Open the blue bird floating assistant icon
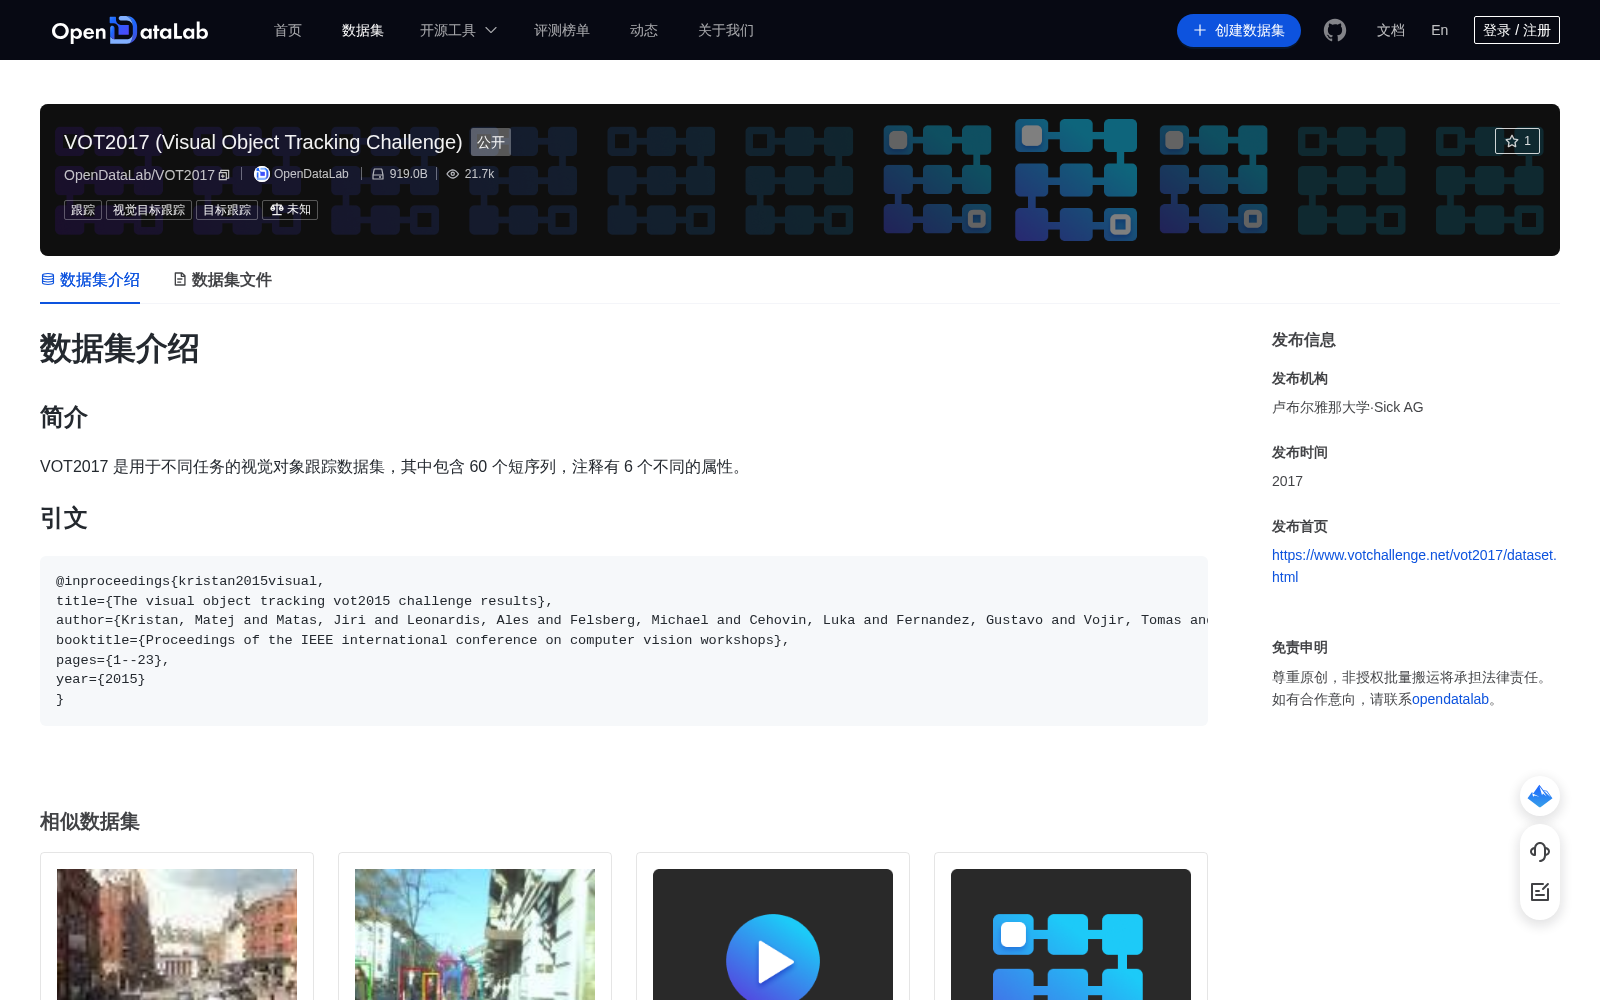This screenshot has height=1000, width=1600. 1540,796
